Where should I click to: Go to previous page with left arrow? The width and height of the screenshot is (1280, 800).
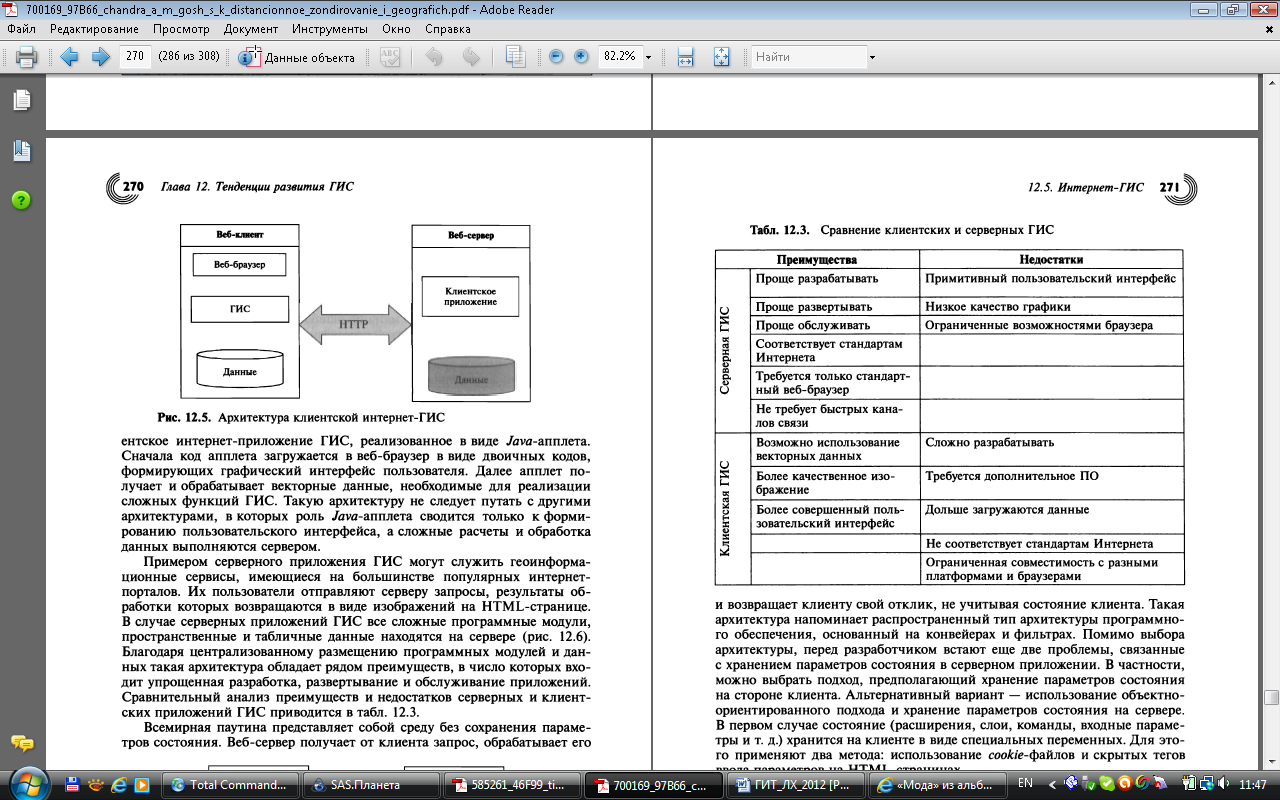click(x=69, y=57)
